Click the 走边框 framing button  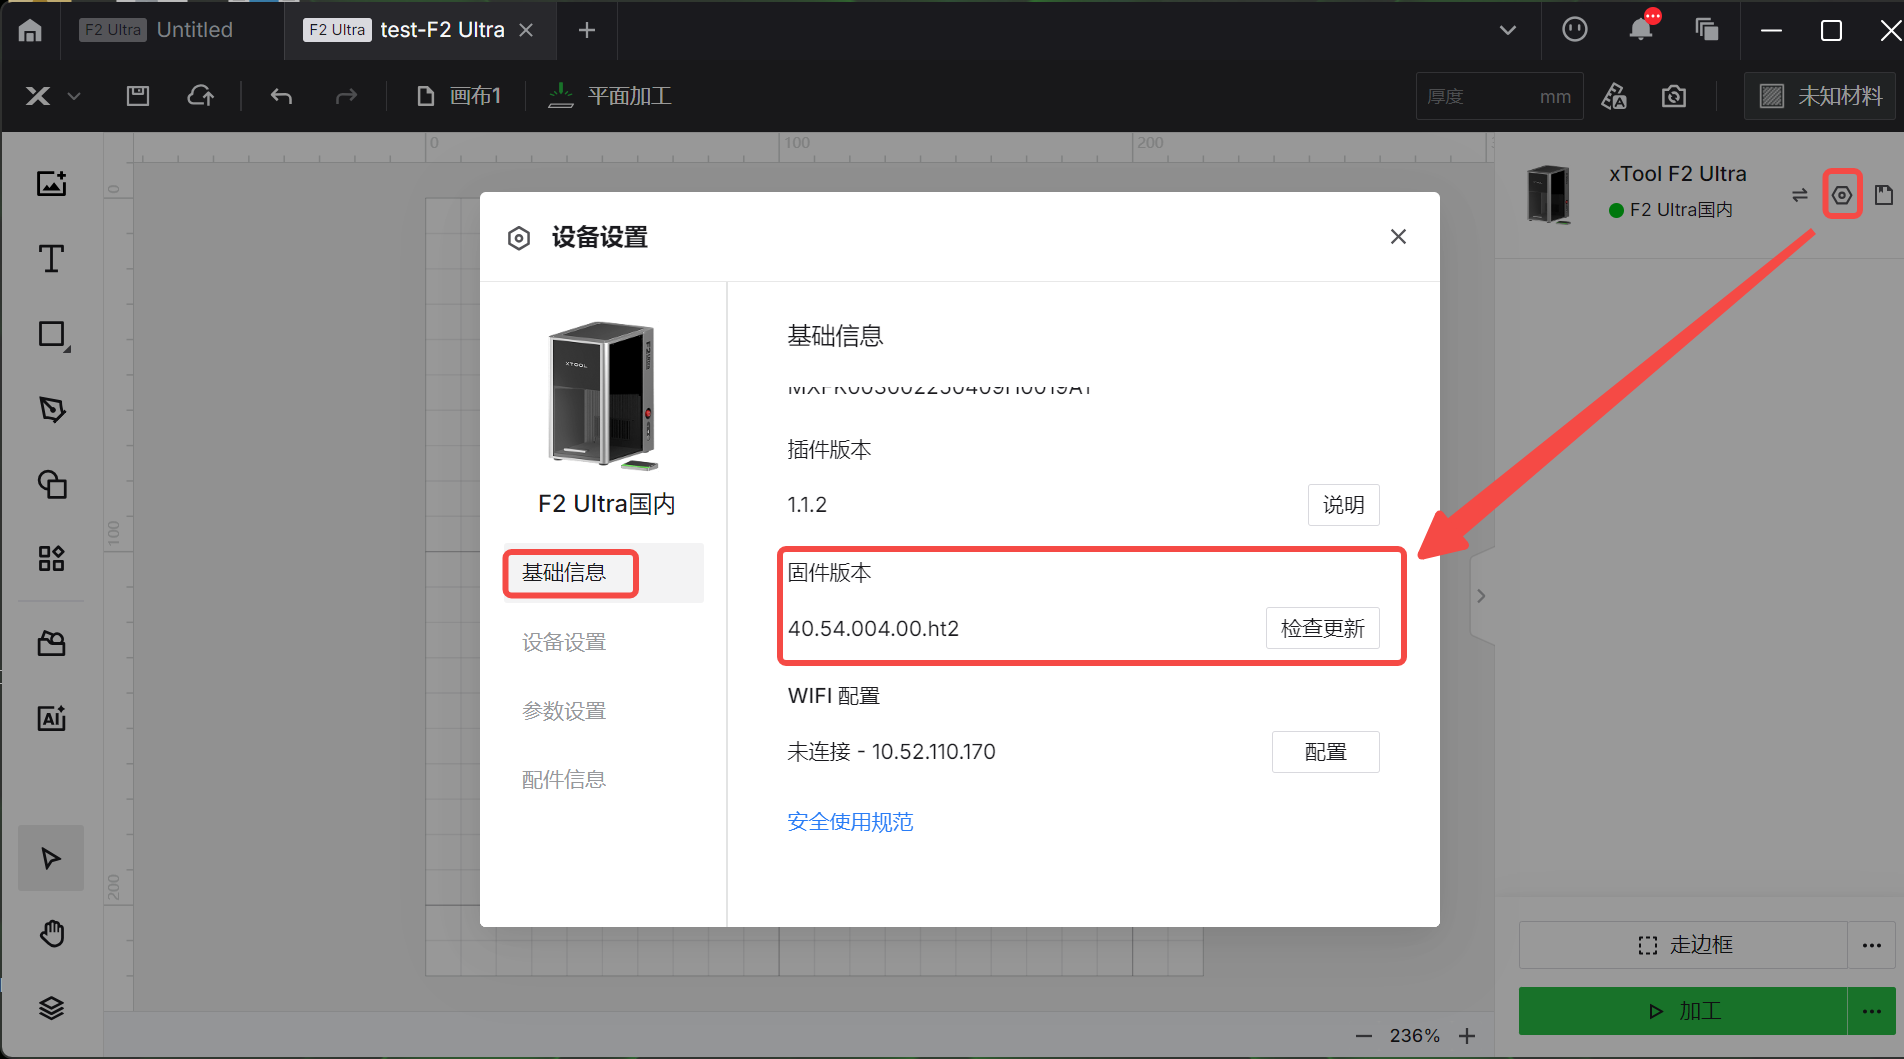coord(1683,945)
